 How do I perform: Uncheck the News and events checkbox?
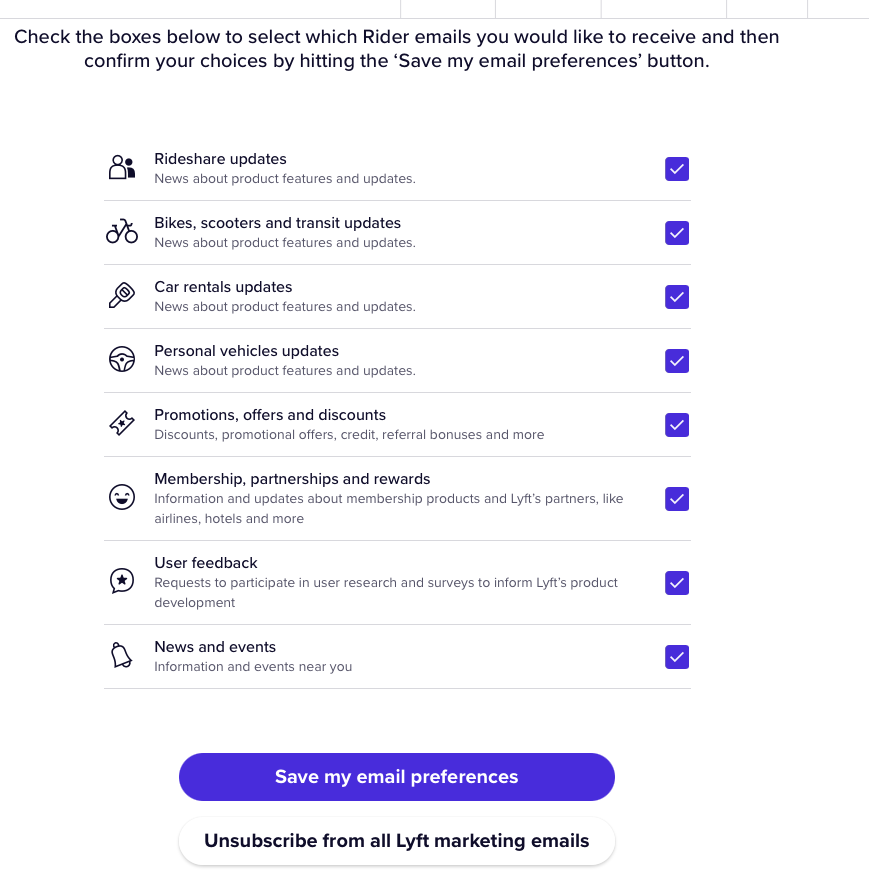pyautogui.click(x=677, y=657)
